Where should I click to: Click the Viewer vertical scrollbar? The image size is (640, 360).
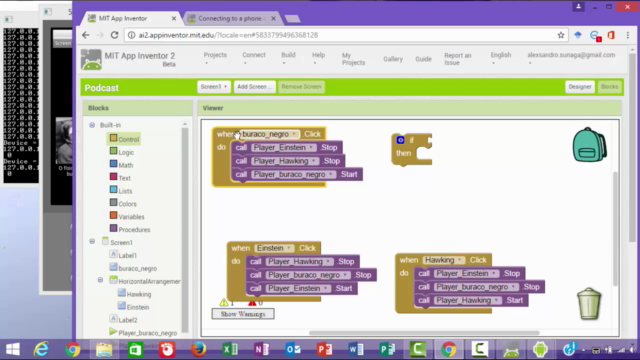coord(616,229)
